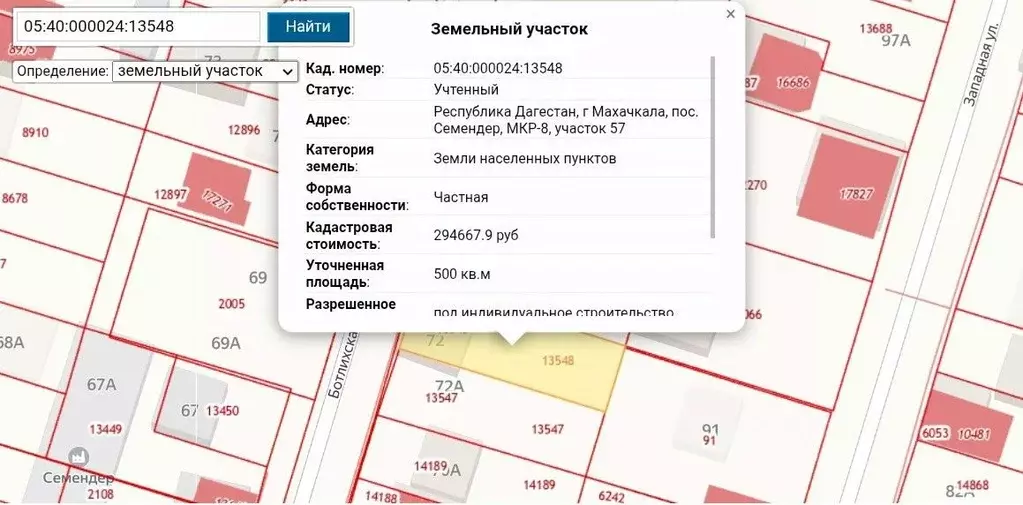Click the Земельный участок popup heading
The height and width of the screenshot is (505, 1023).
pos(509,29)
